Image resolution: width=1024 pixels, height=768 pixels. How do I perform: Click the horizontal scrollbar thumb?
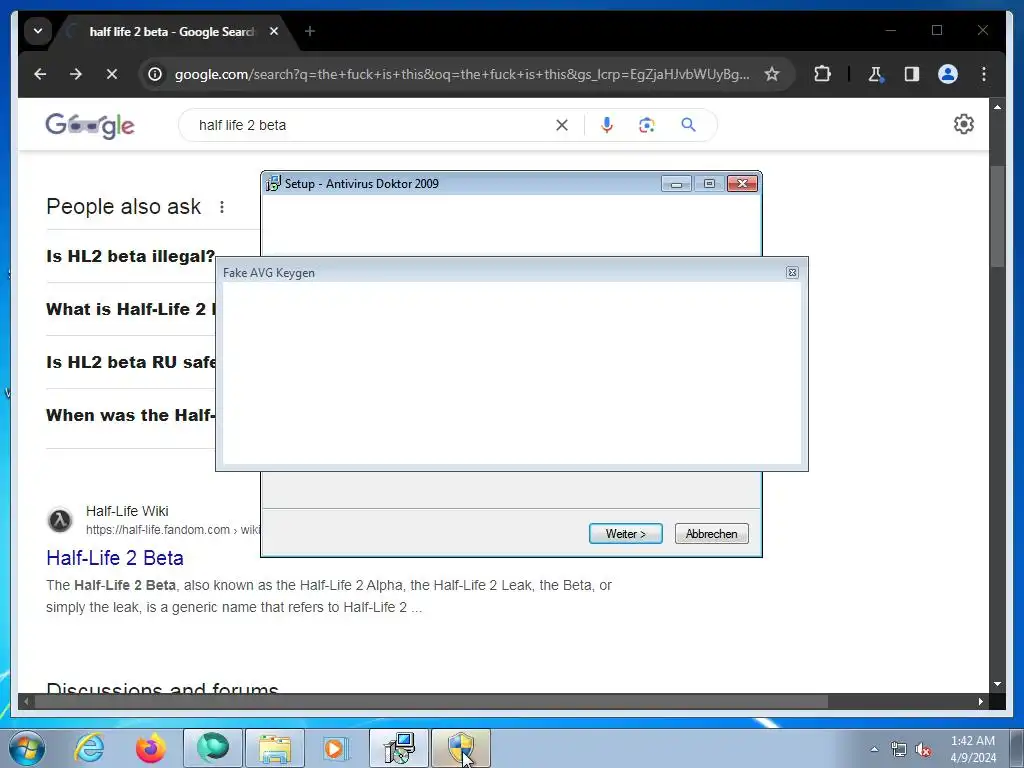tap(431, 701)
